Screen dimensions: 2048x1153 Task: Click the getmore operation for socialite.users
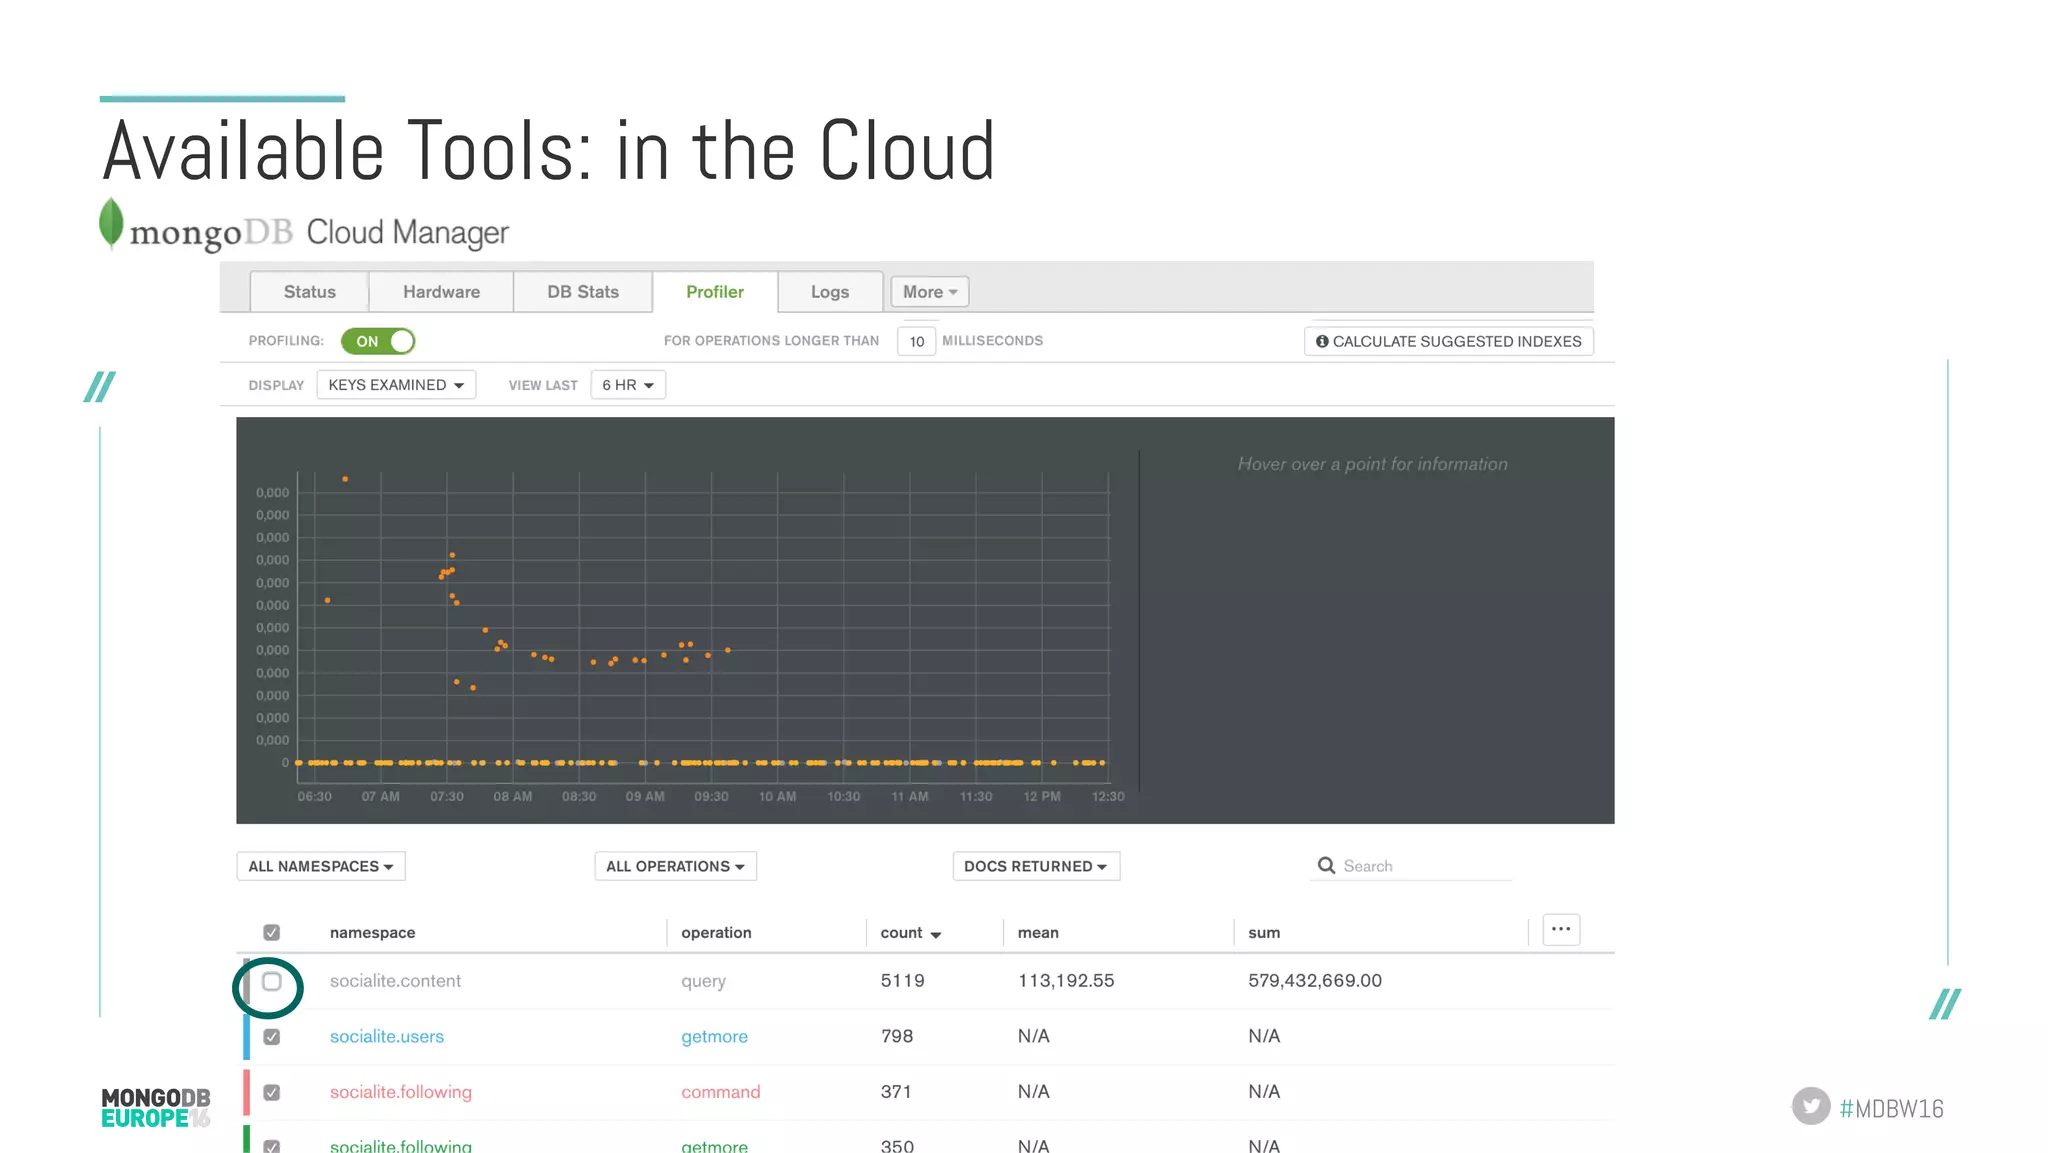[714, 1037]
